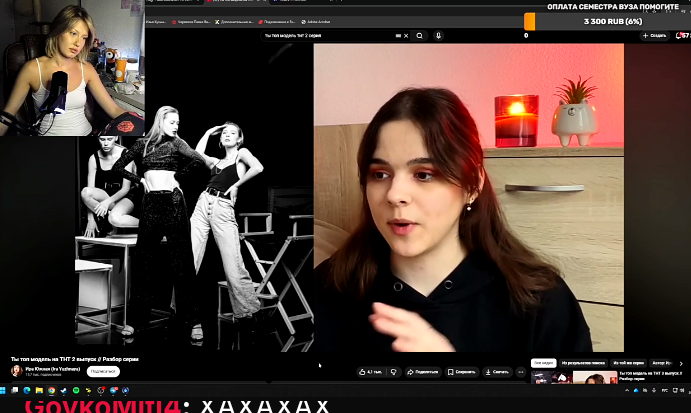The height and width of the screenshot is (413, 691).
Task: Open Telegram from the taskbar
Action: click(x=114, y=390)
